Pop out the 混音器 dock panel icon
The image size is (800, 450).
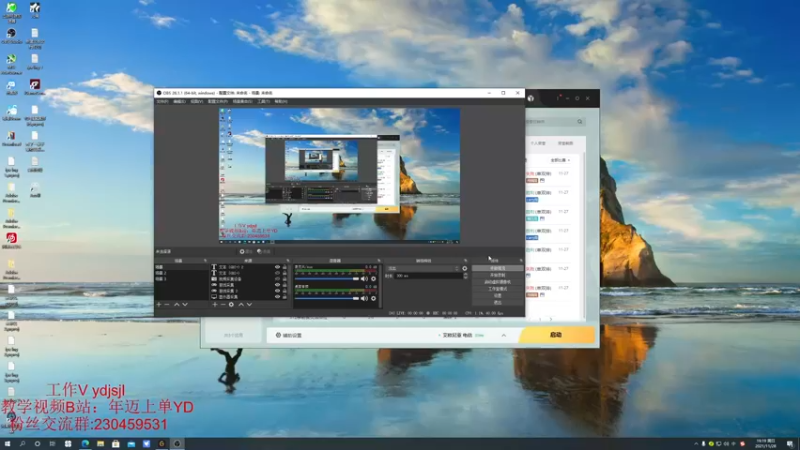pyautogui.click(x=379, y=261)
